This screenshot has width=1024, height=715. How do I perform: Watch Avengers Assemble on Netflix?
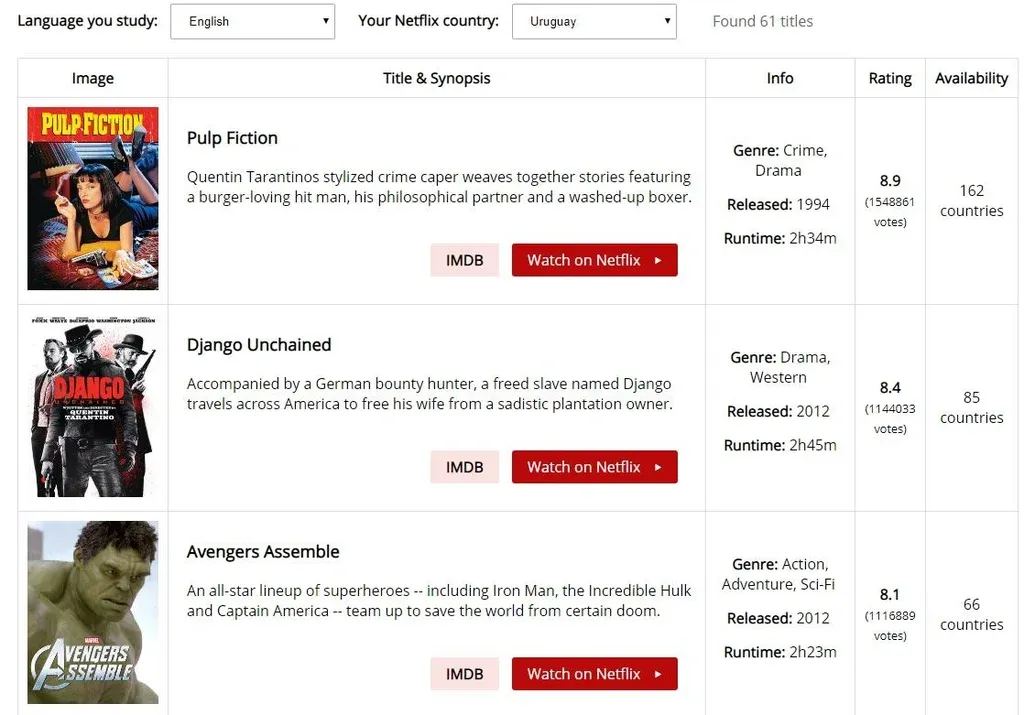(x=594, y=674)
